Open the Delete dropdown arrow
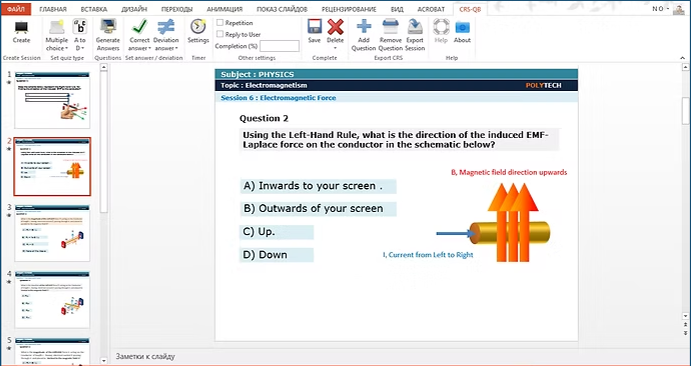691x366 pixels. pos(335,48)
